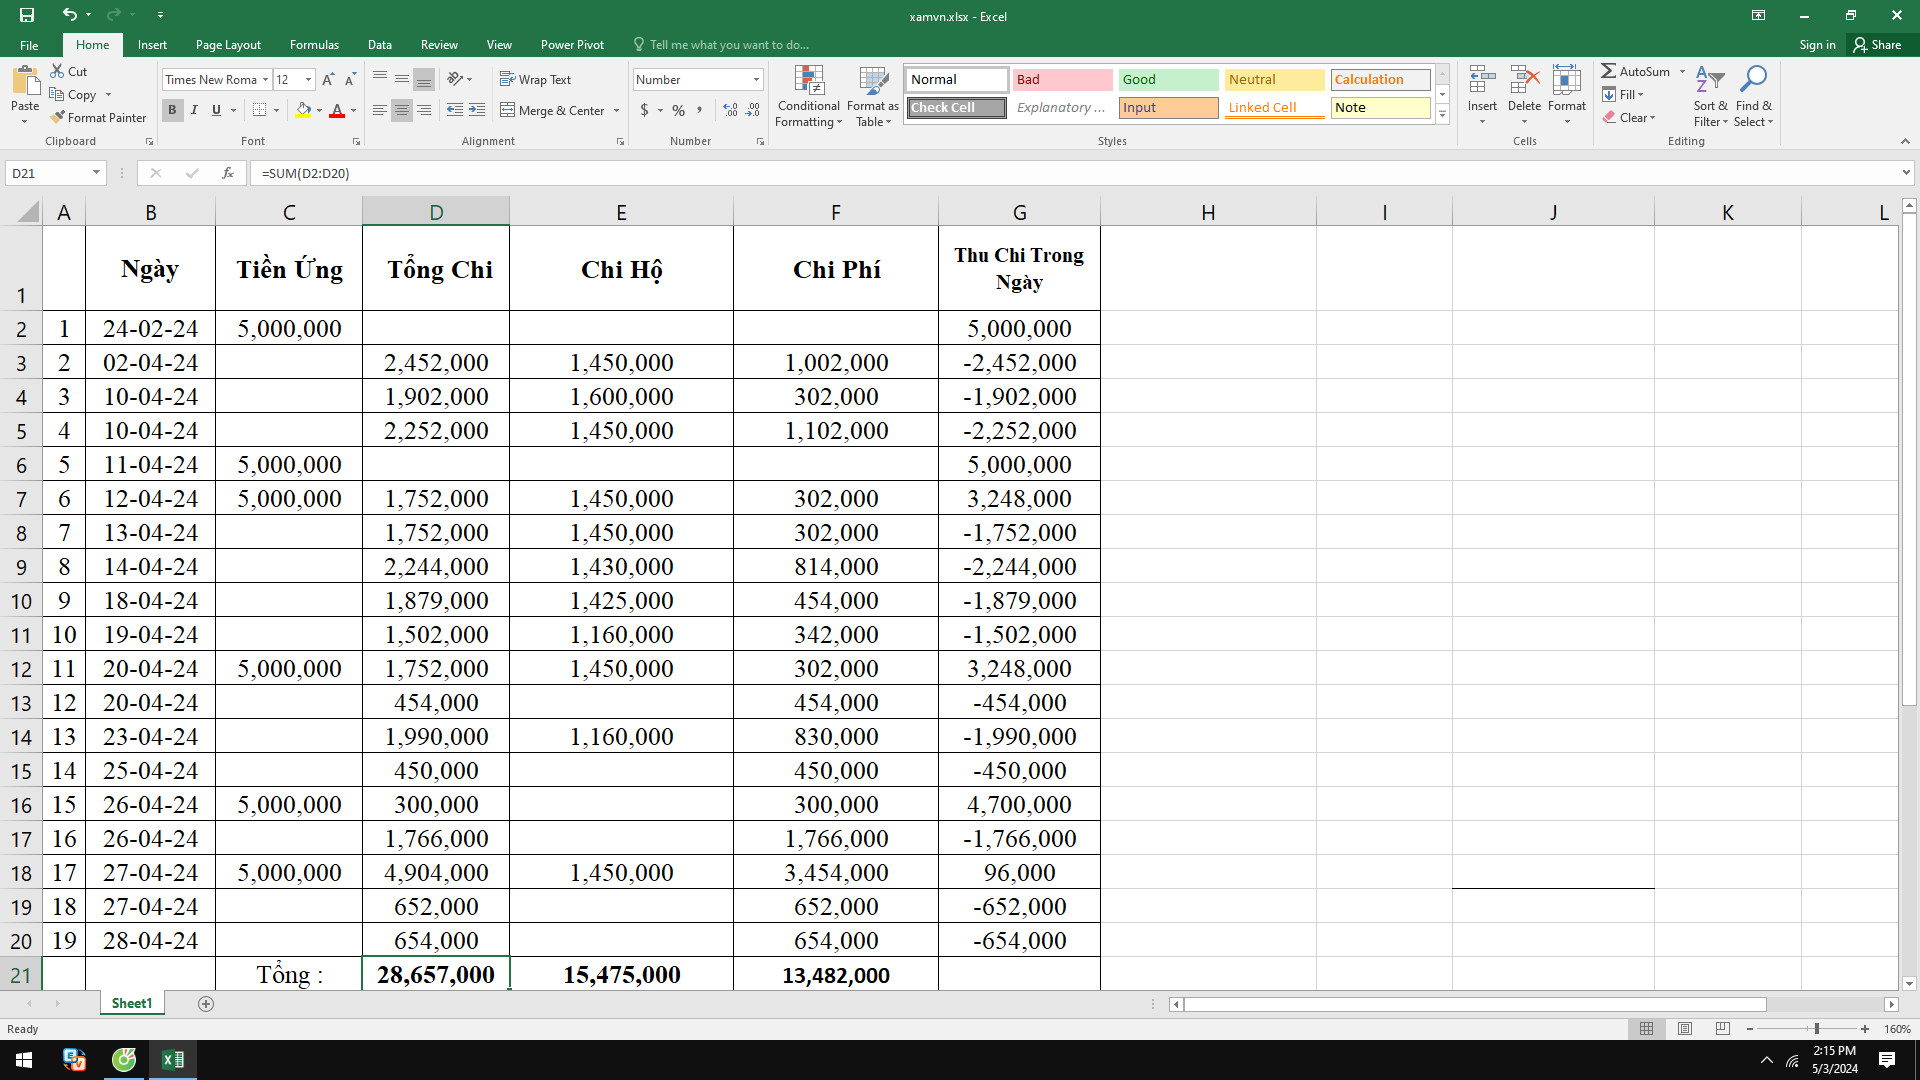Apply the Percent Style format
The height and width of the screenshot is (1080, 1920).
point(679,110)
